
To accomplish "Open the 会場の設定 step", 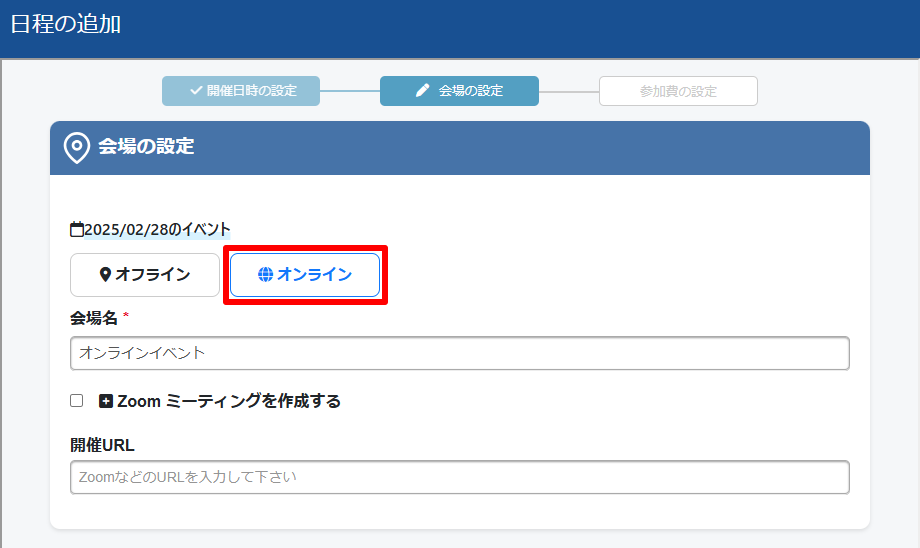I will 459,91.
